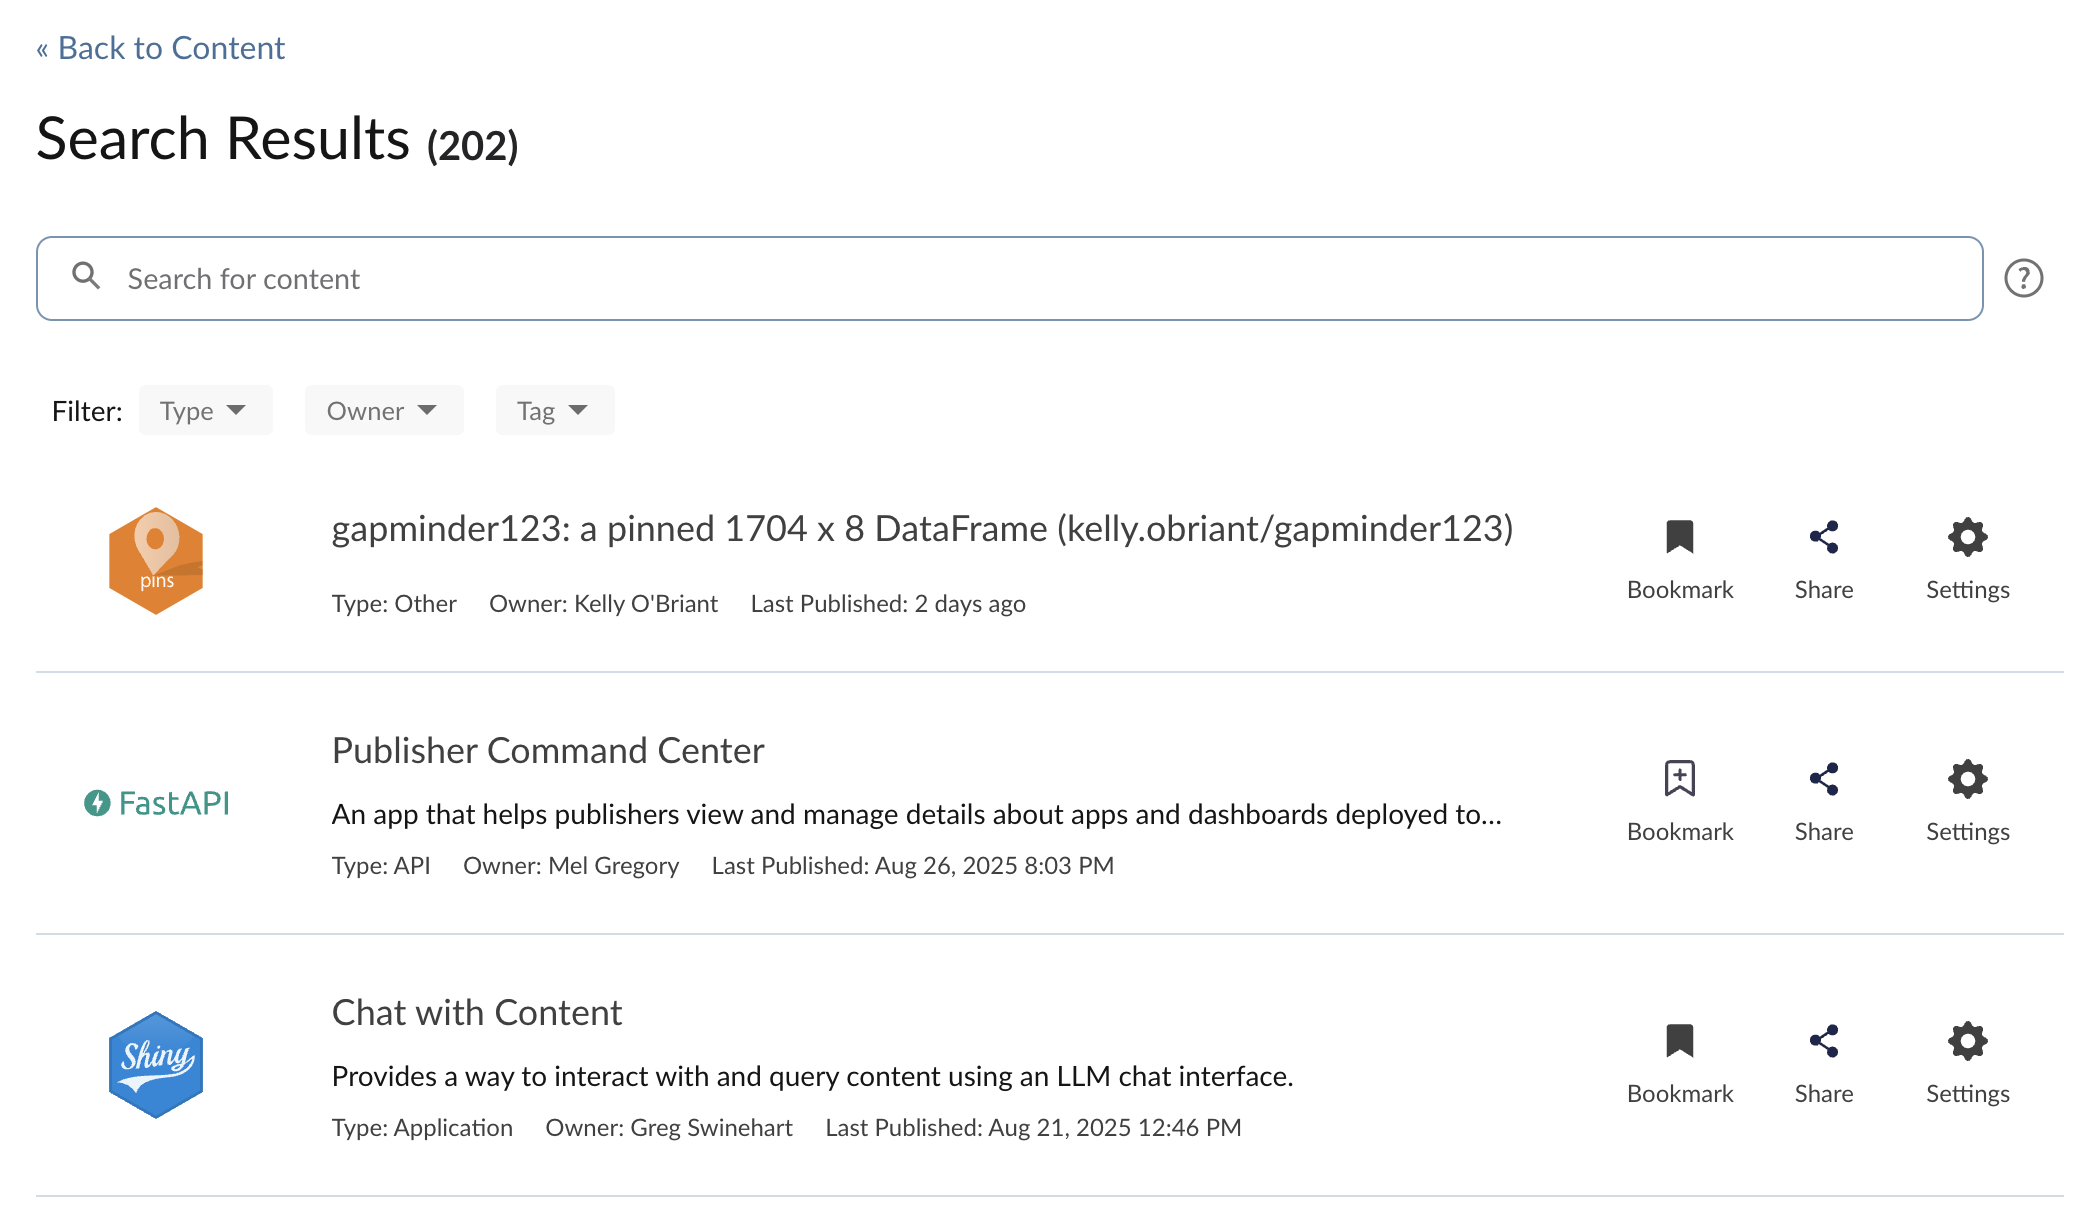Viewport: 2100px width, 1230px height.
Task: Share the Publisher Command Center API
Action: [1824, 801]
